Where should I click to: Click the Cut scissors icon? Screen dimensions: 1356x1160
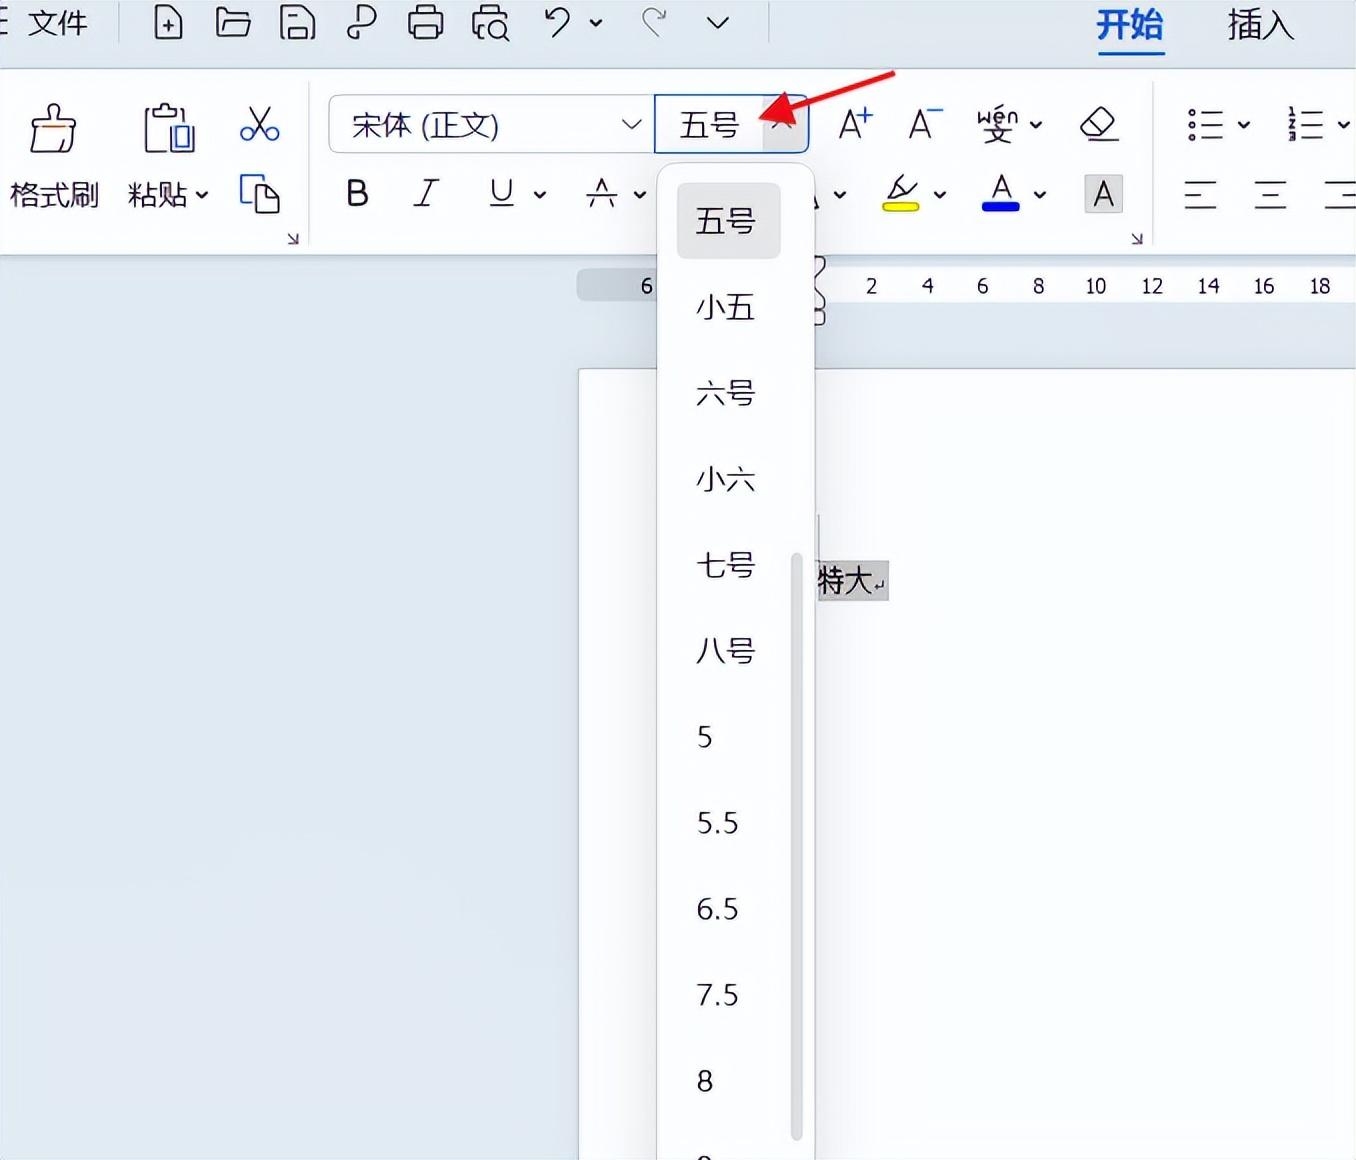(x=259, y=125)
